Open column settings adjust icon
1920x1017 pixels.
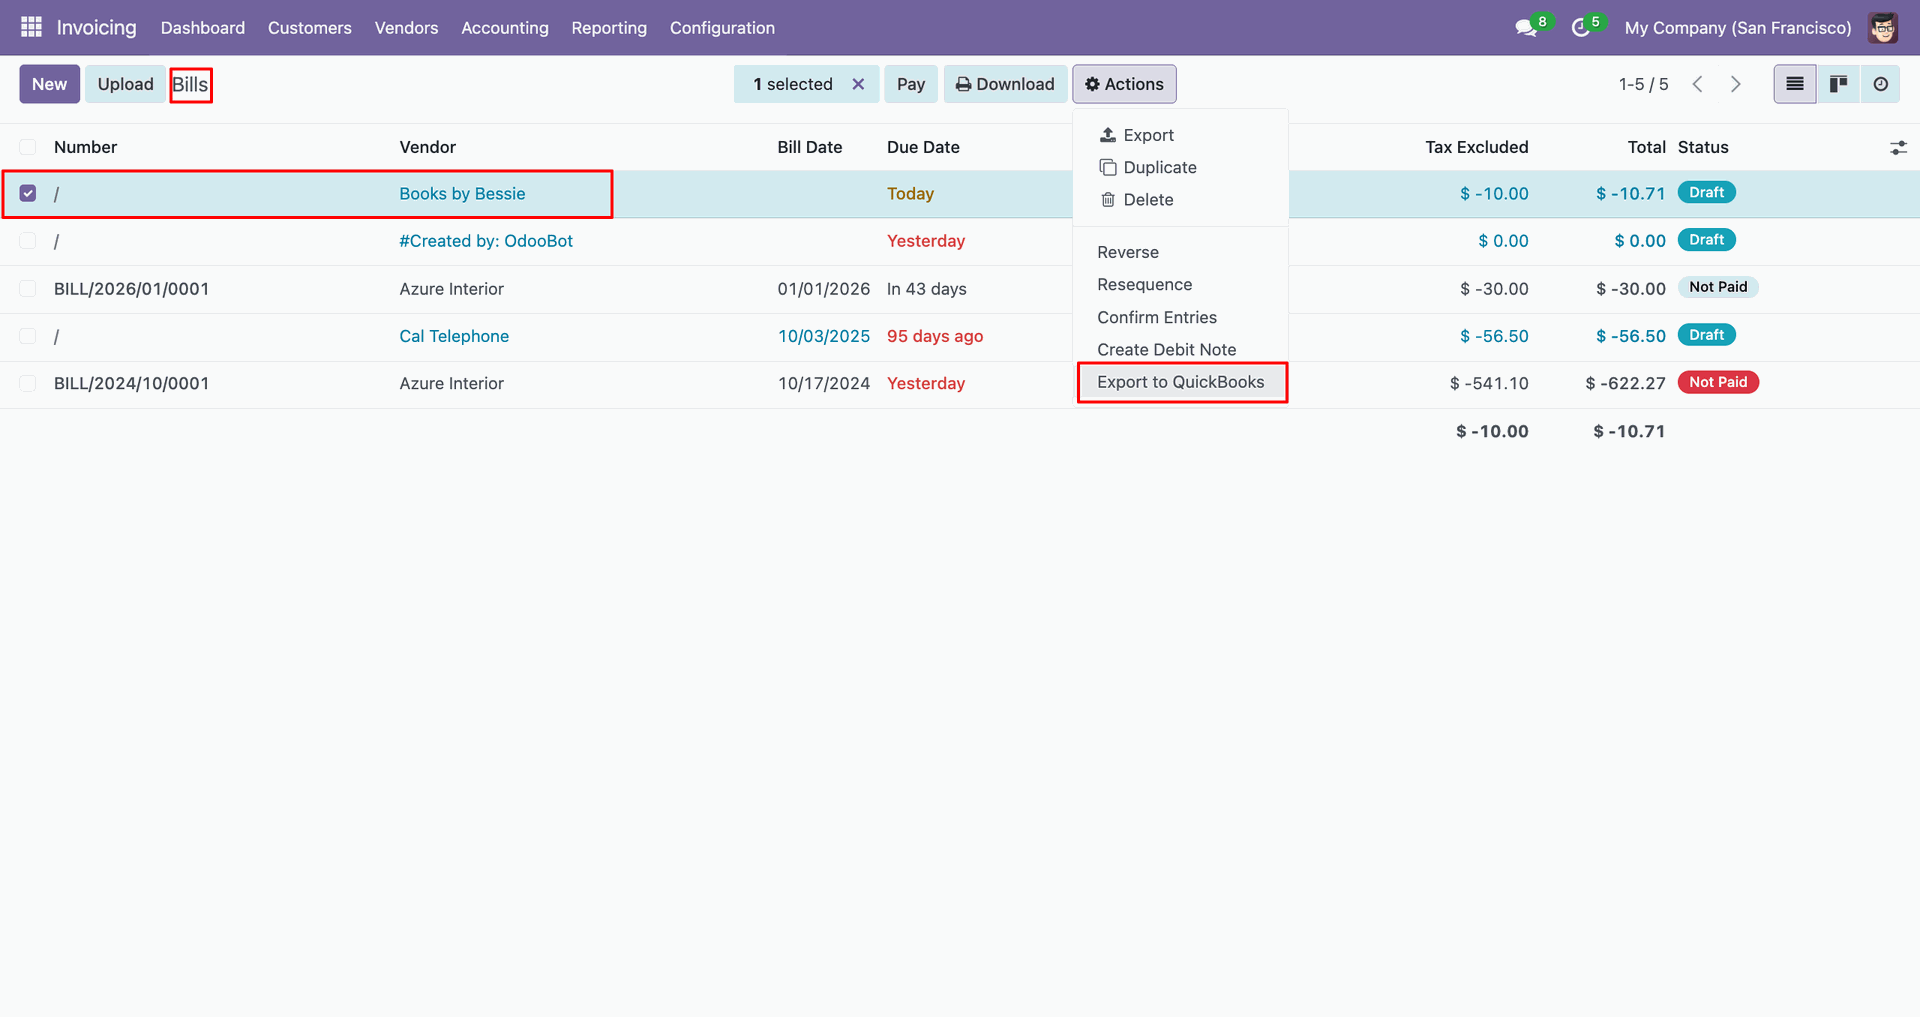coord(1898,148)
